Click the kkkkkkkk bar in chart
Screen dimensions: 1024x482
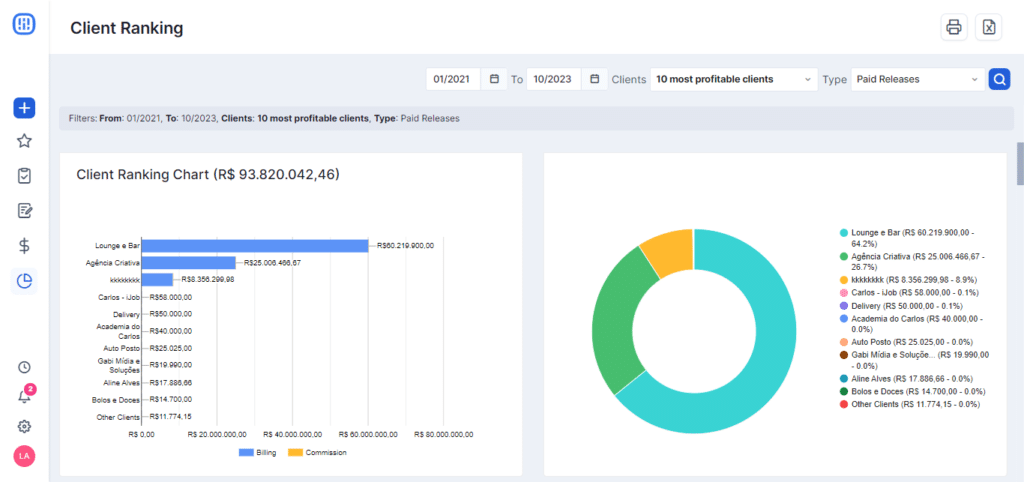click(157, 280)
